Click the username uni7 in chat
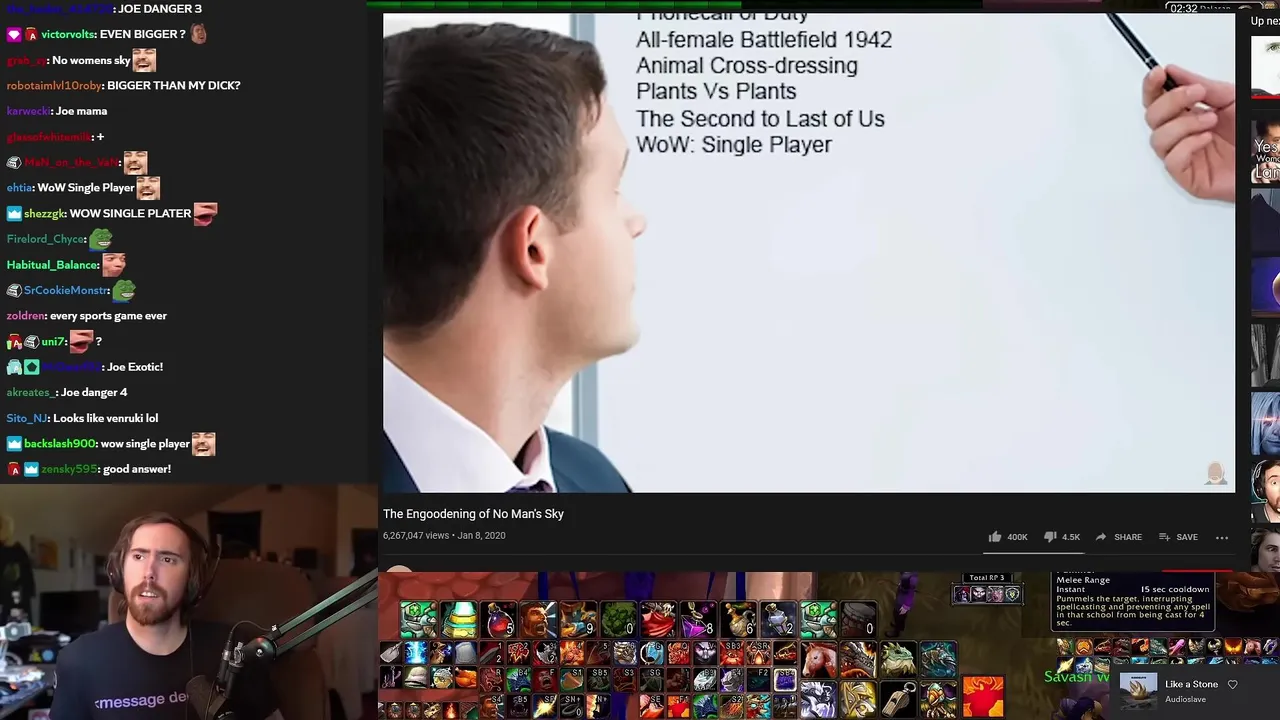 (x=53, y=342)
